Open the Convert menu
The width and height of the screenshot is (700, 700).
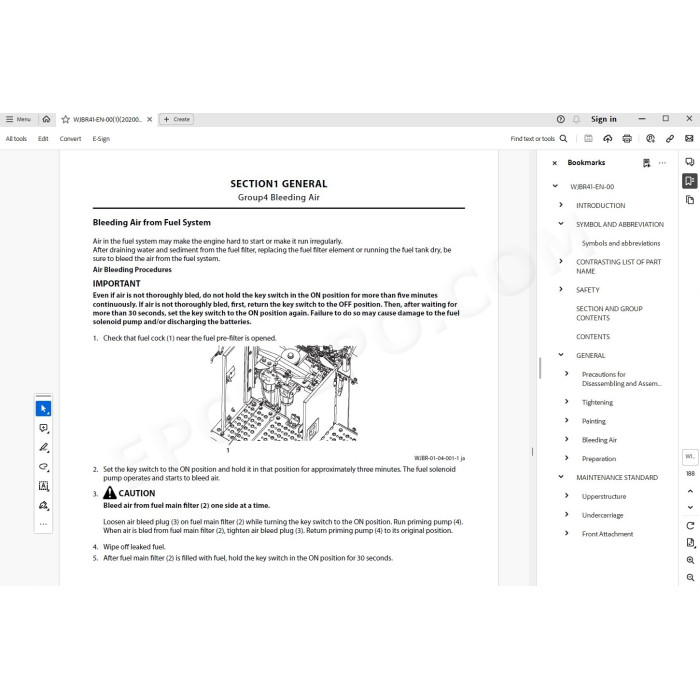pos(71,139)
